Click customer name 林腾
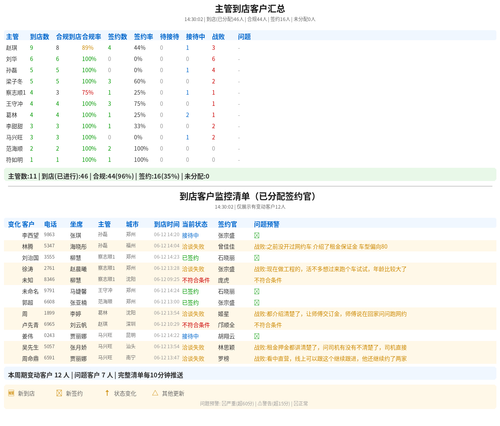Screen dimensions: 500x426 [28, 247]
